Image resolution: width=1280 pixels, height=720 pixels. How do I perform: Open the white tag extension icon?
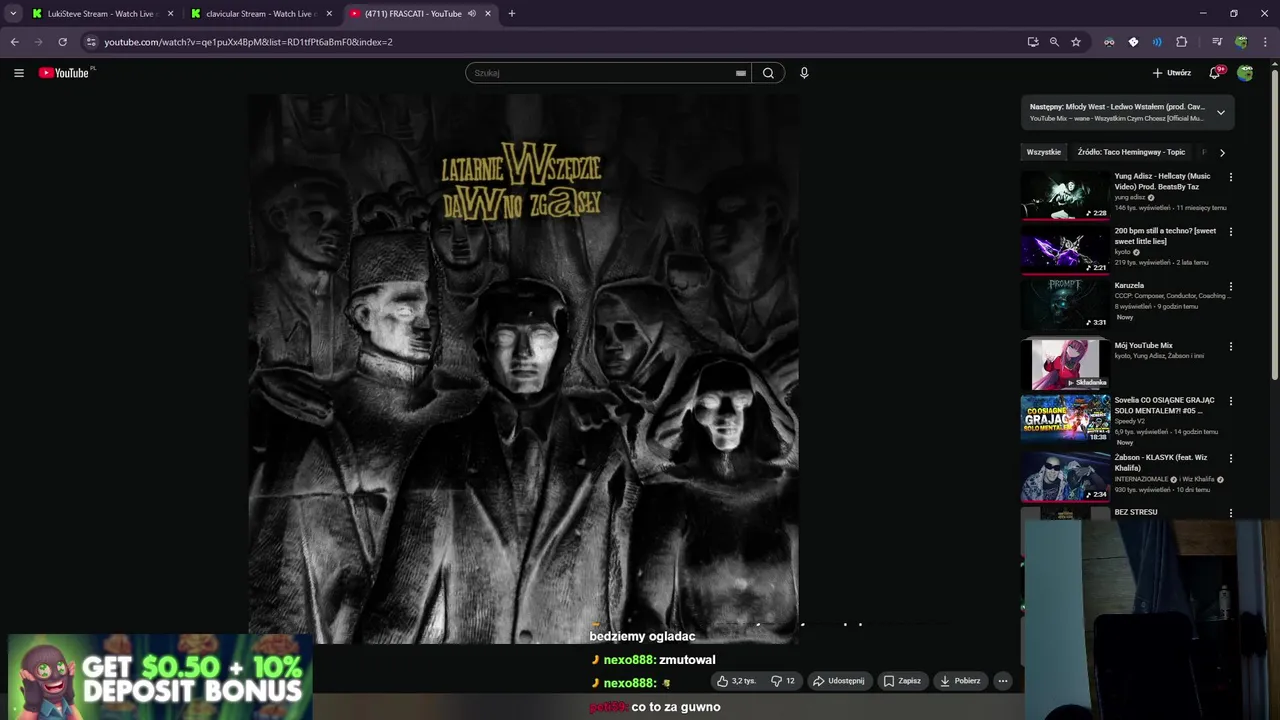pyautogui.click(x=1133, y=42)
